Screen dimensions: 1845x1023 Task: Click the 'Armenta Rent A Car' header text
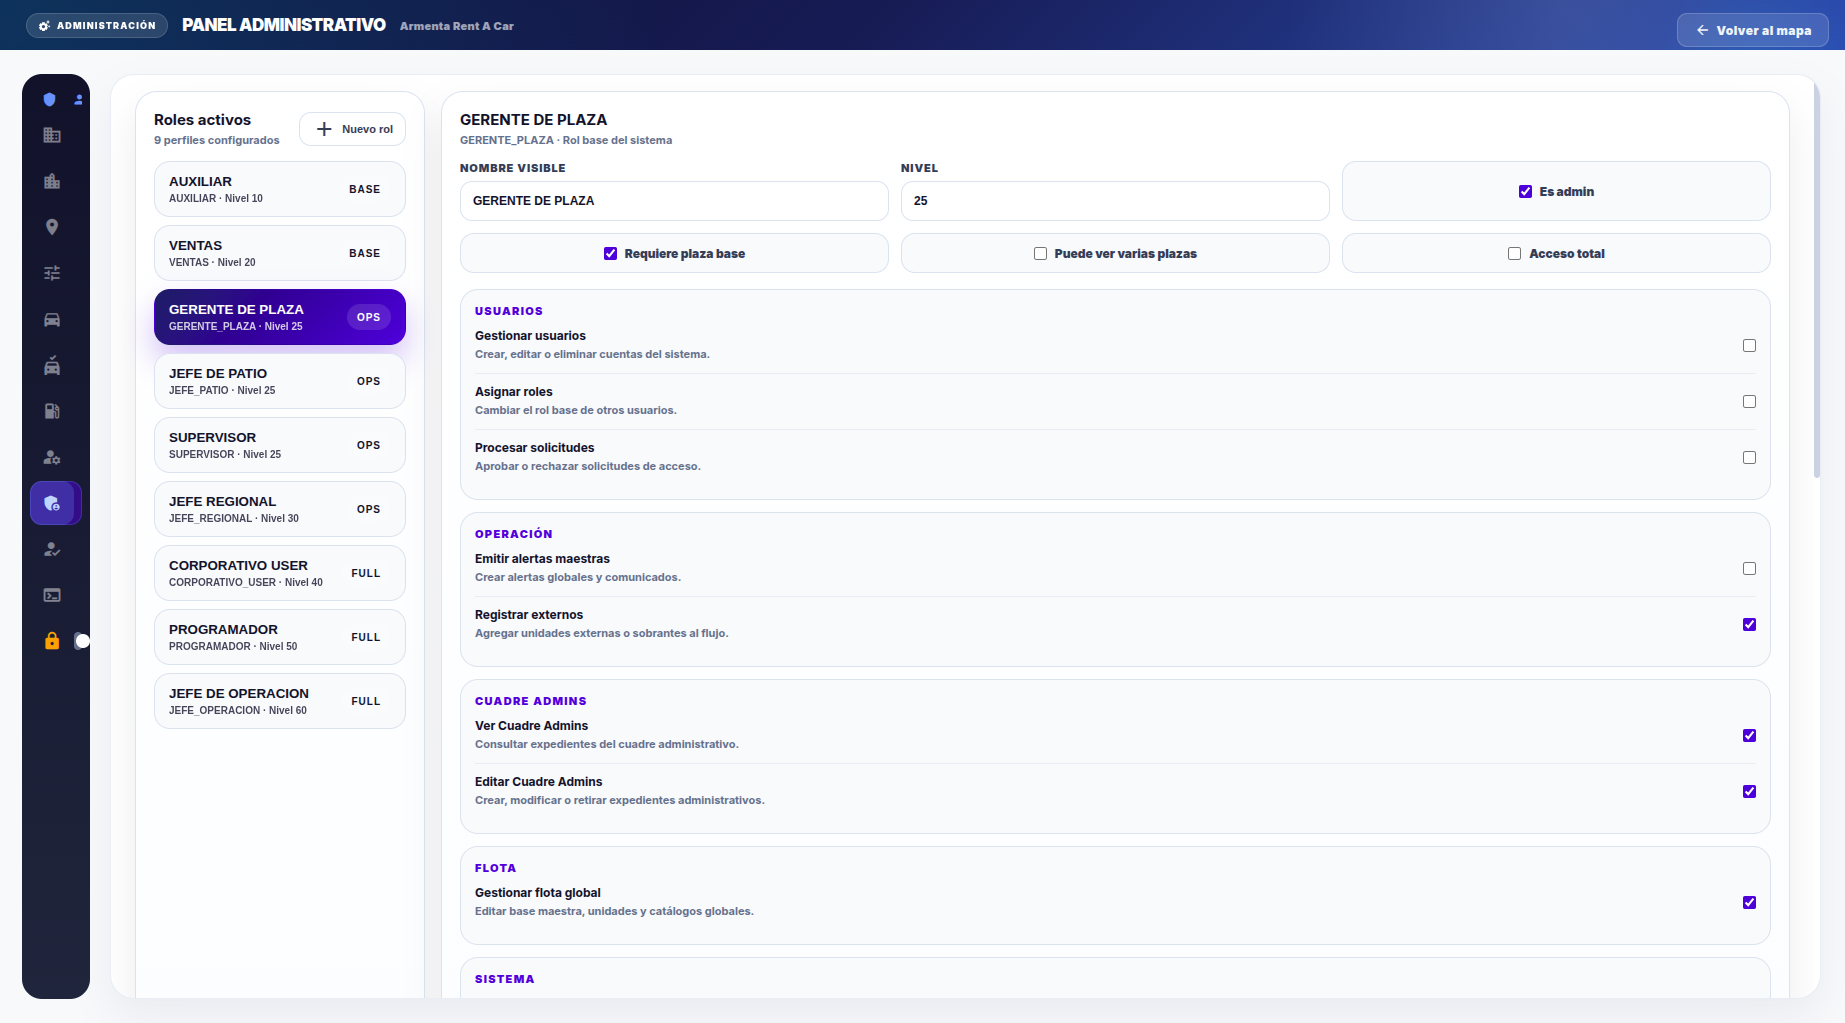pyautogui.click(x=457, y=26)
